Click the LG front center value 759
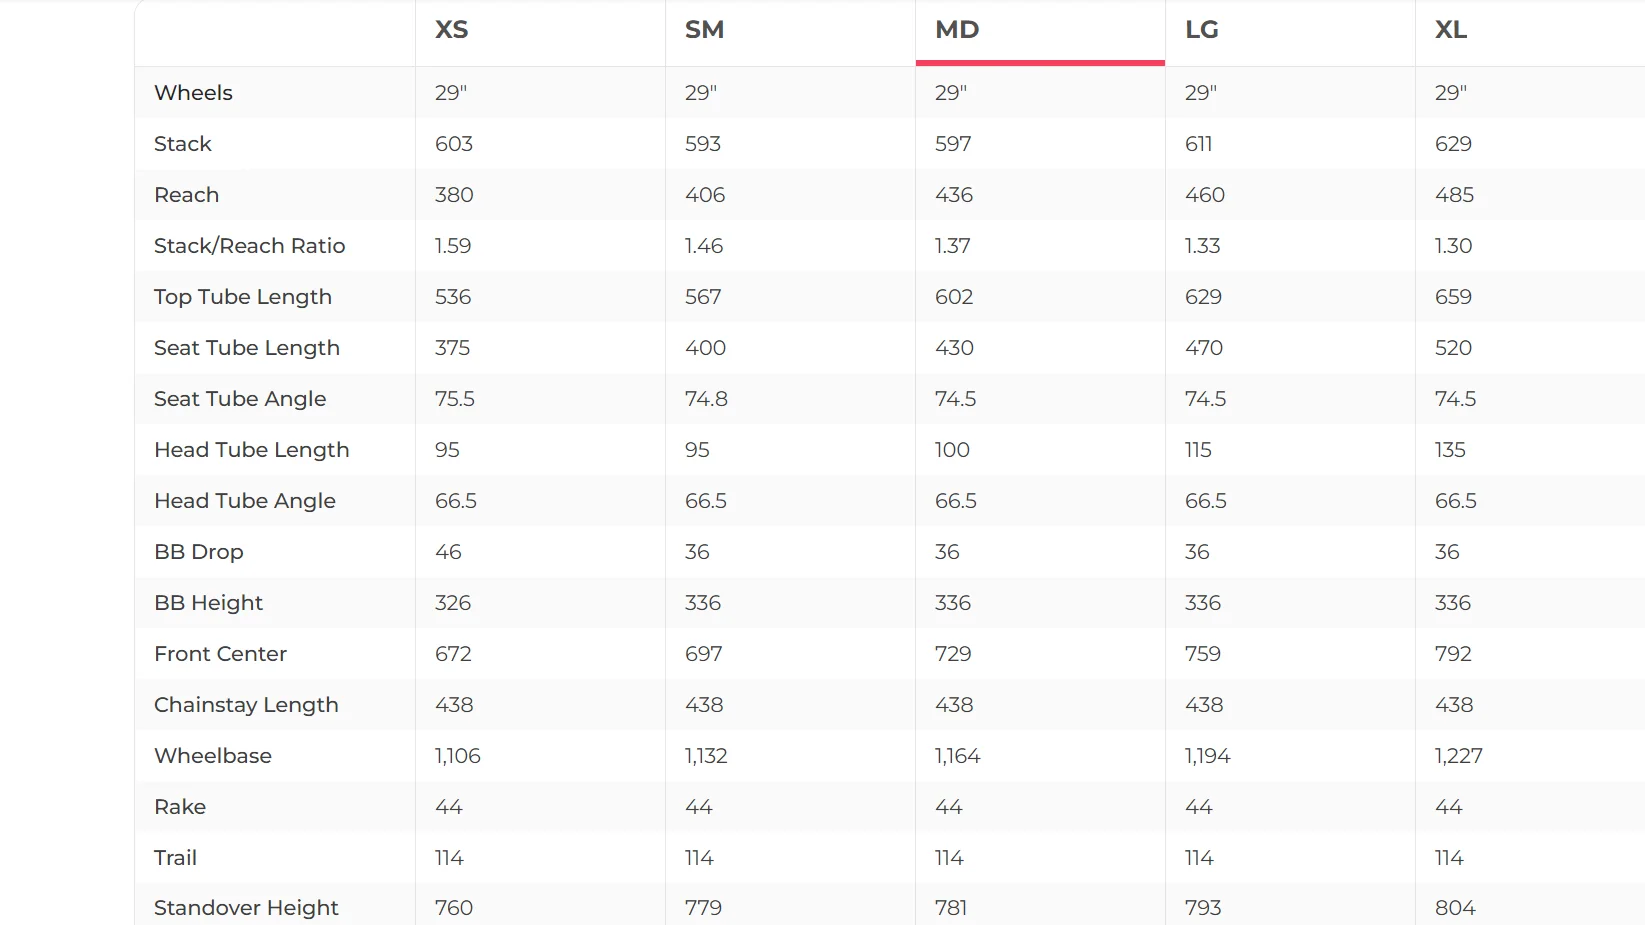The height and width of the screenshot is (925, 1645). coord(1203,654)
